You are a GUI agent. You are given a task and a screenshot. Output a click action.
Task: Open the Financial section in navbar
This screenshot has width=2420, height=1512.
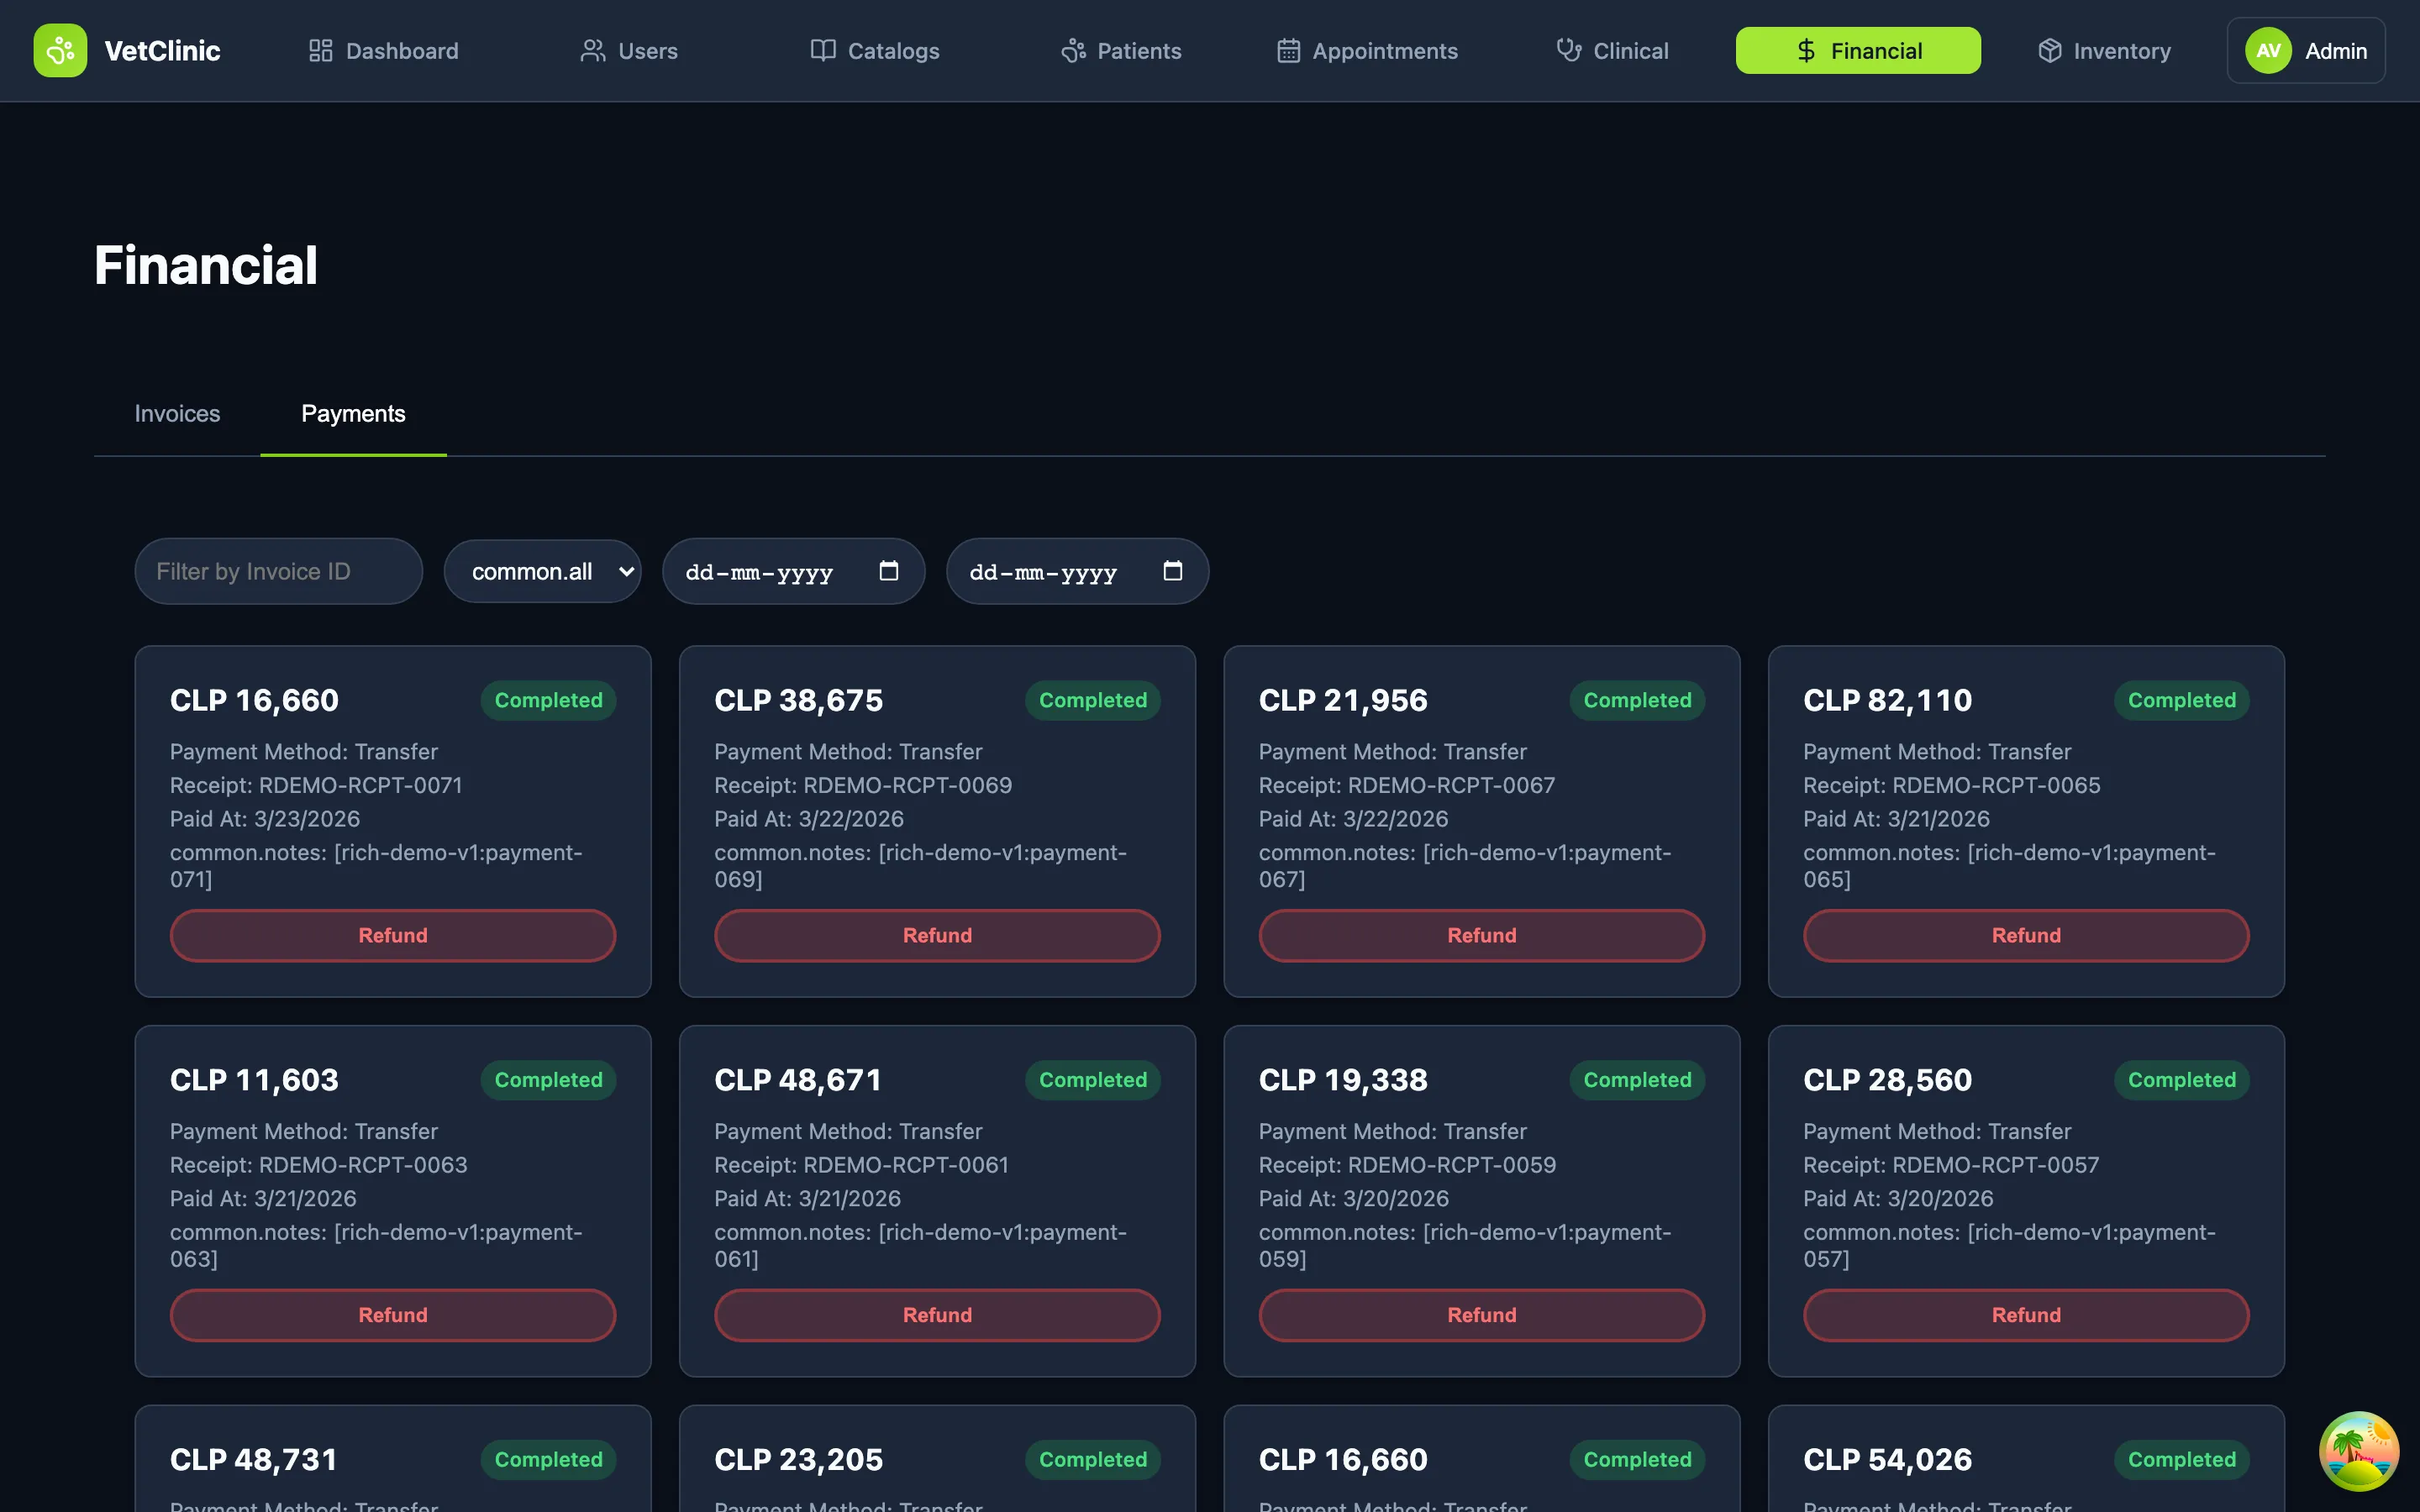pos(1857,51)
